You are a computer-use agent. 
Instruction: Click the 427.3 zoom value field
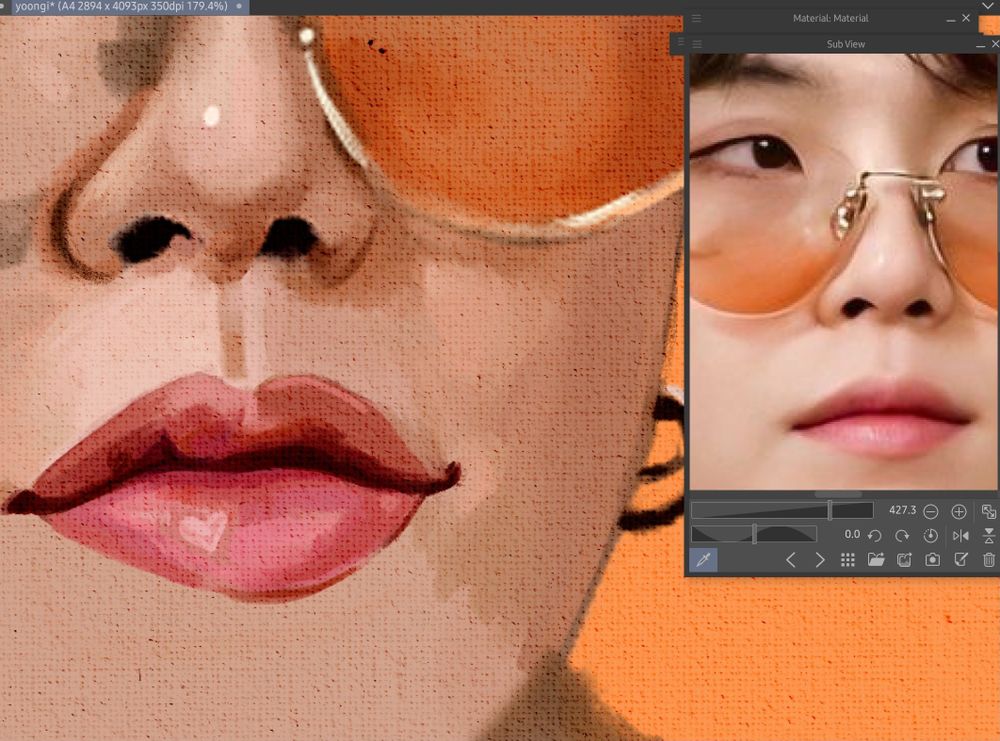pos(902,510)
